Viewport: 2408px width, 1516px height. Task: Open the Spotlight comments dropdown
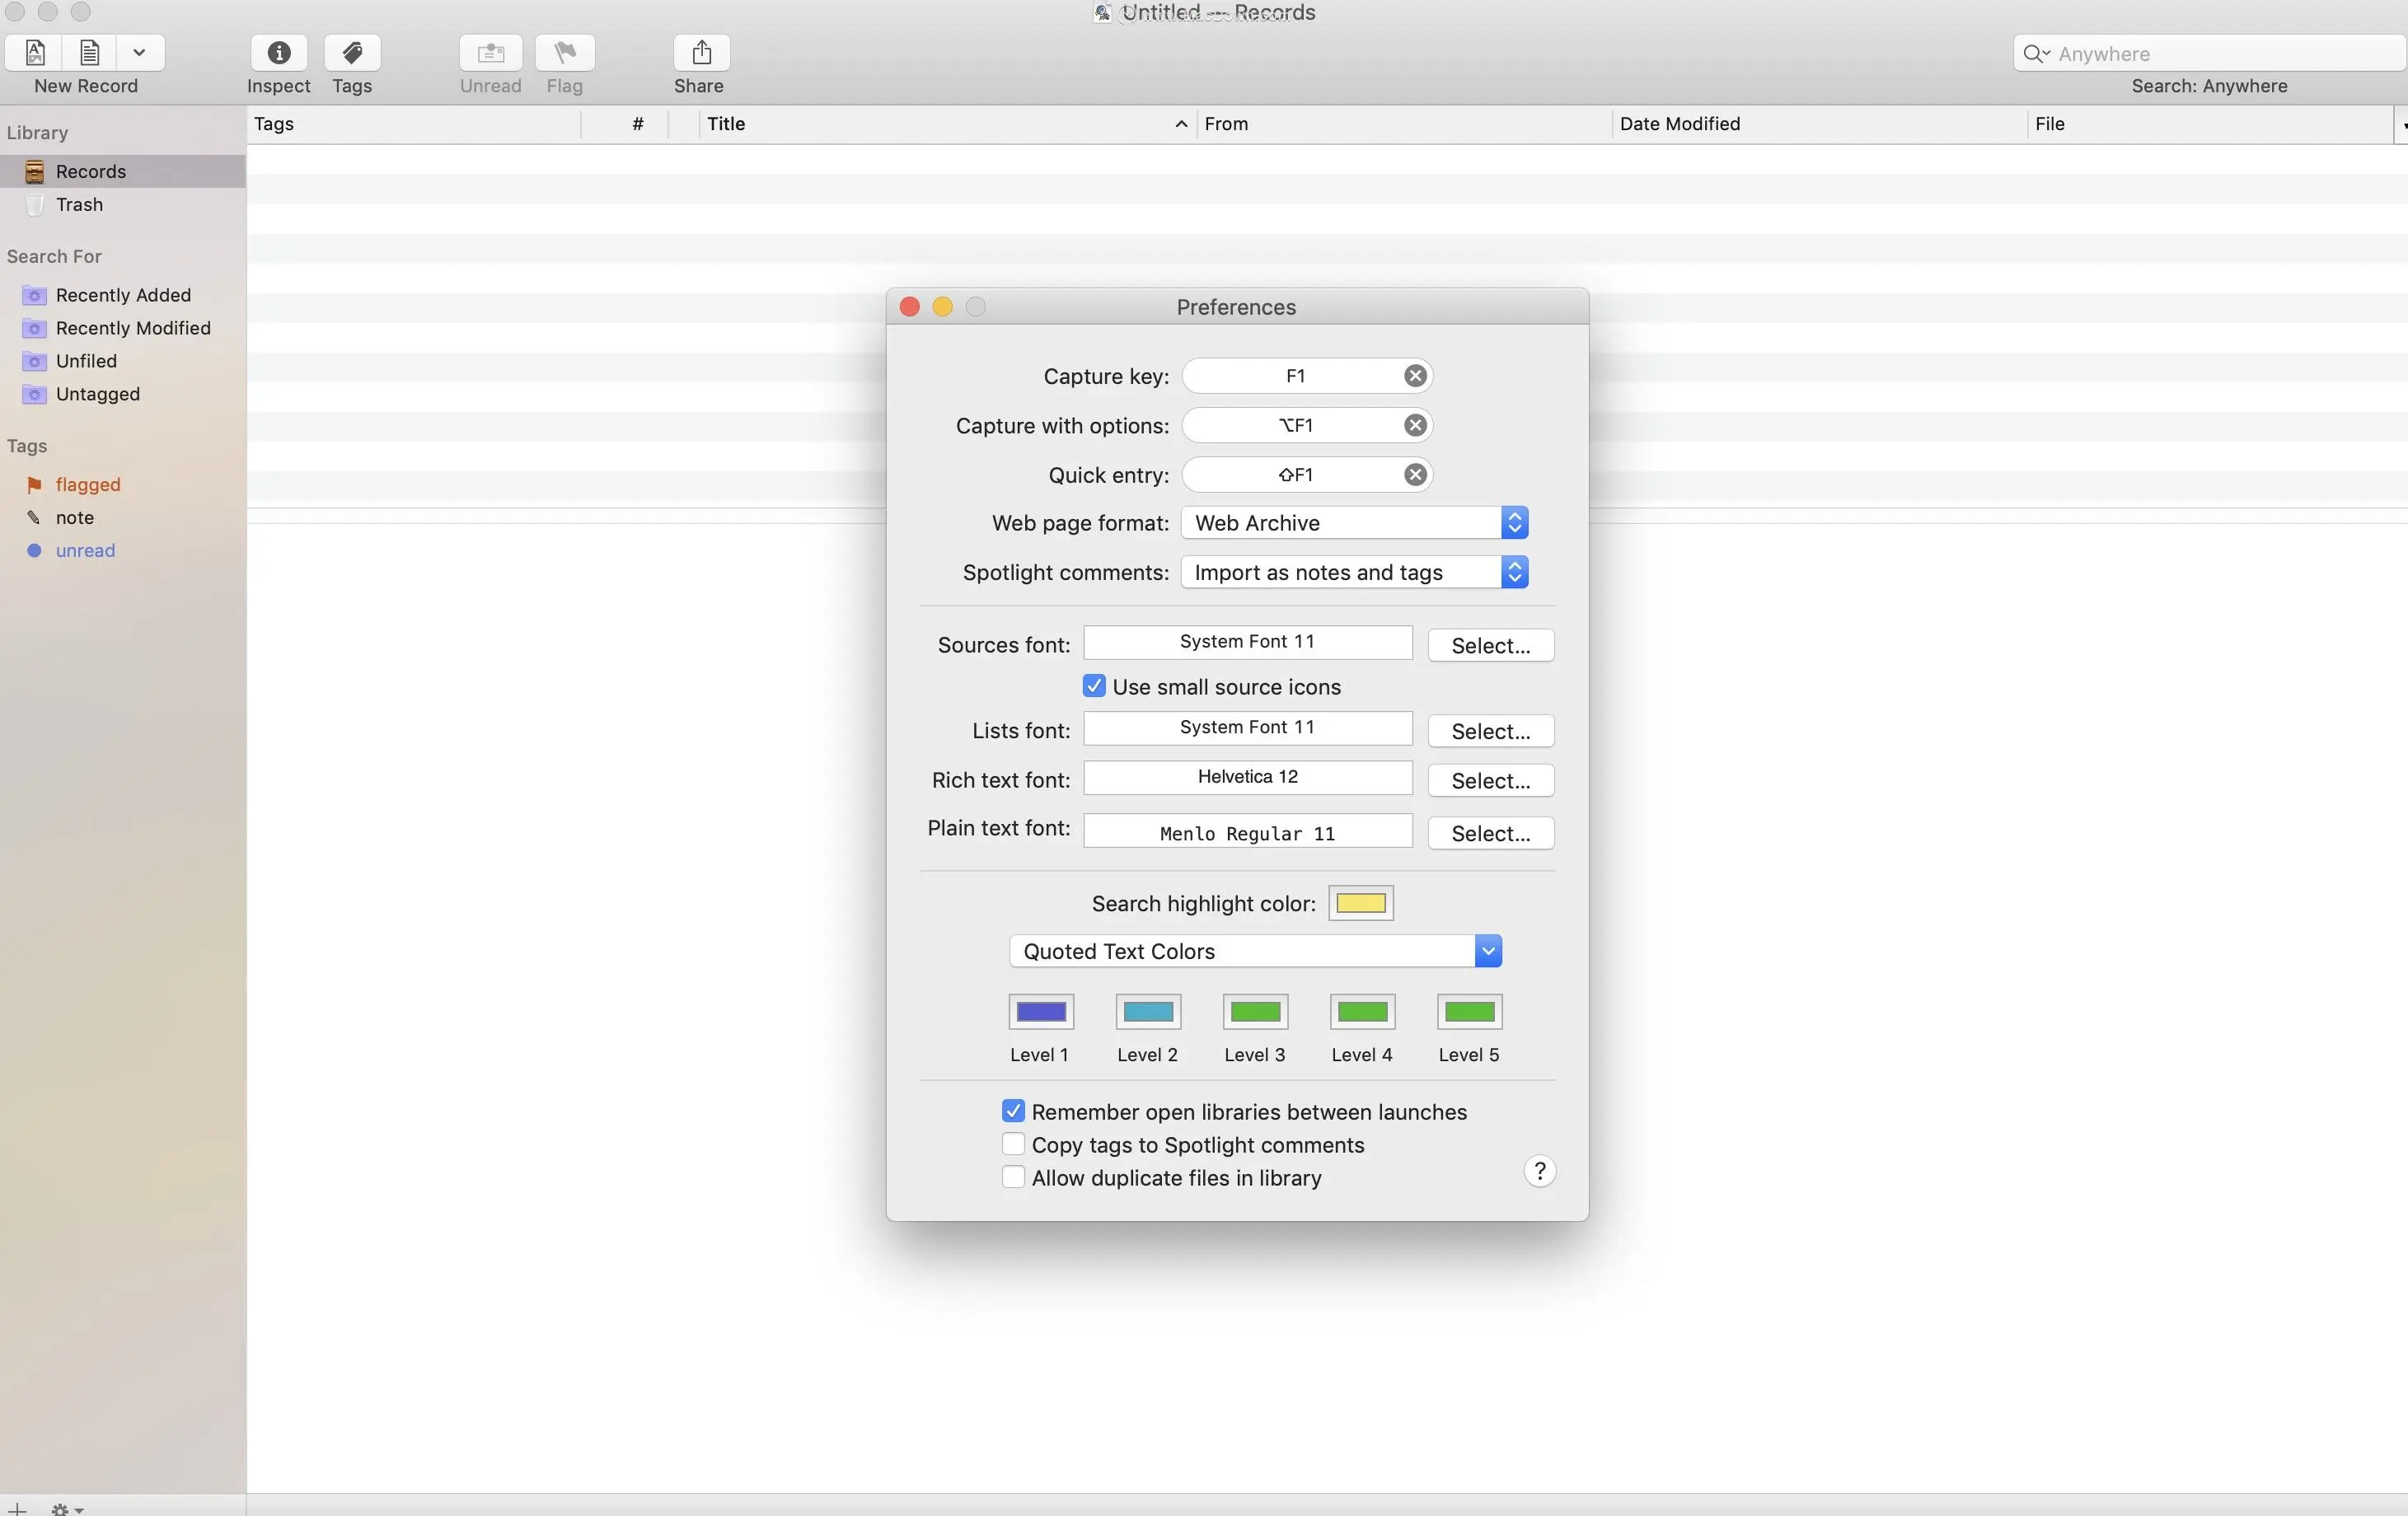(1354, 572)
